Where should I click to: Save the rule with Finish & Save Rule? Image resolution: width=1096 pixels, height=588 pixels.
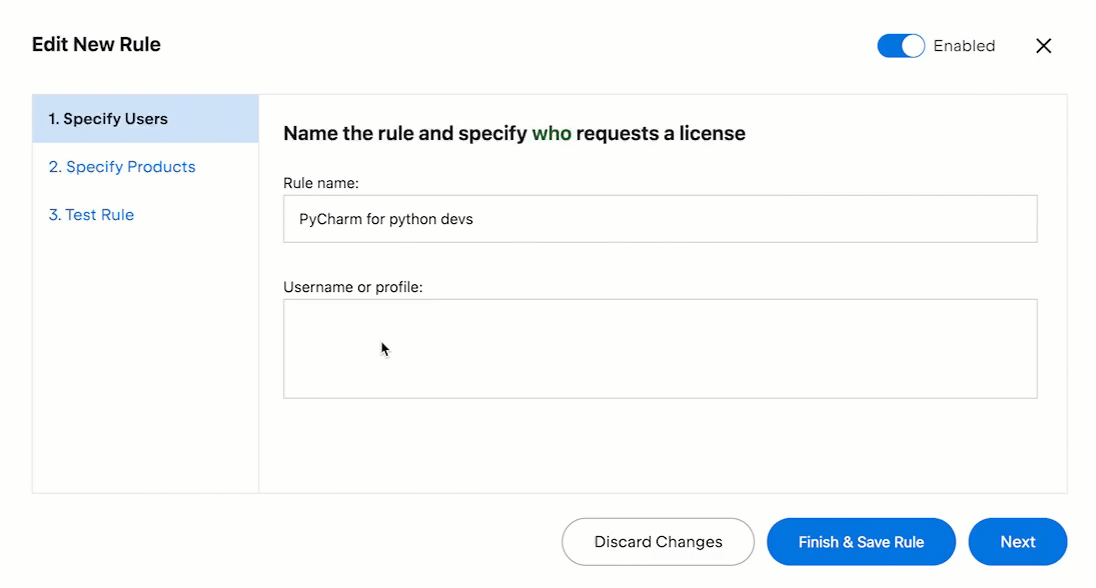(x=861, y=541)
